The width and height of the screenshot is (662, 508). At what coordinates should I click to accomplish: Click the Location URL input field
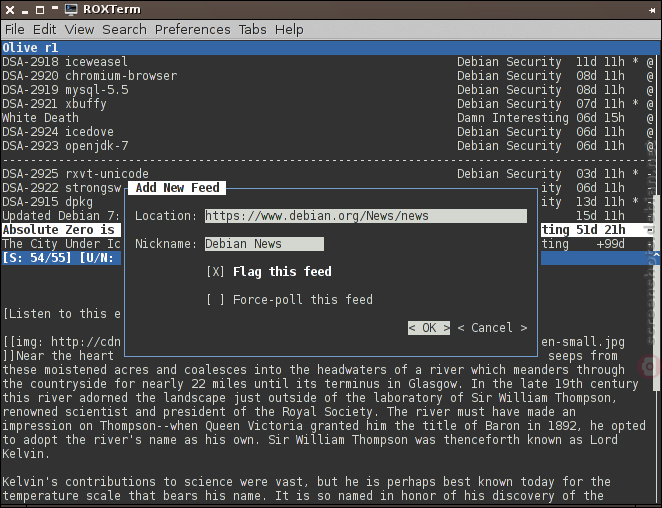366,216
